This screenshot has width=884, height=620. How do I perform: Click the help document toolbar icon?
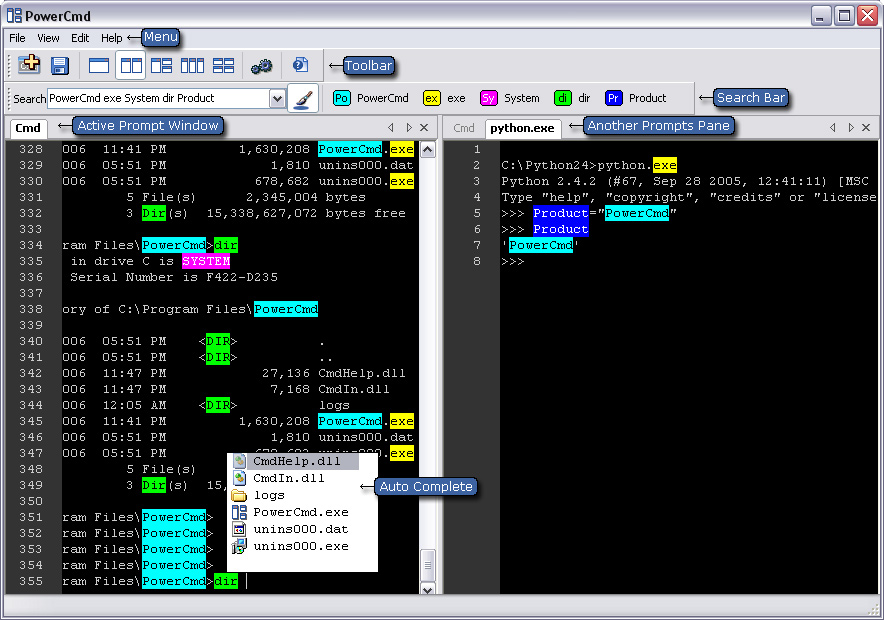pyautogui.click(x=300, y=65)
